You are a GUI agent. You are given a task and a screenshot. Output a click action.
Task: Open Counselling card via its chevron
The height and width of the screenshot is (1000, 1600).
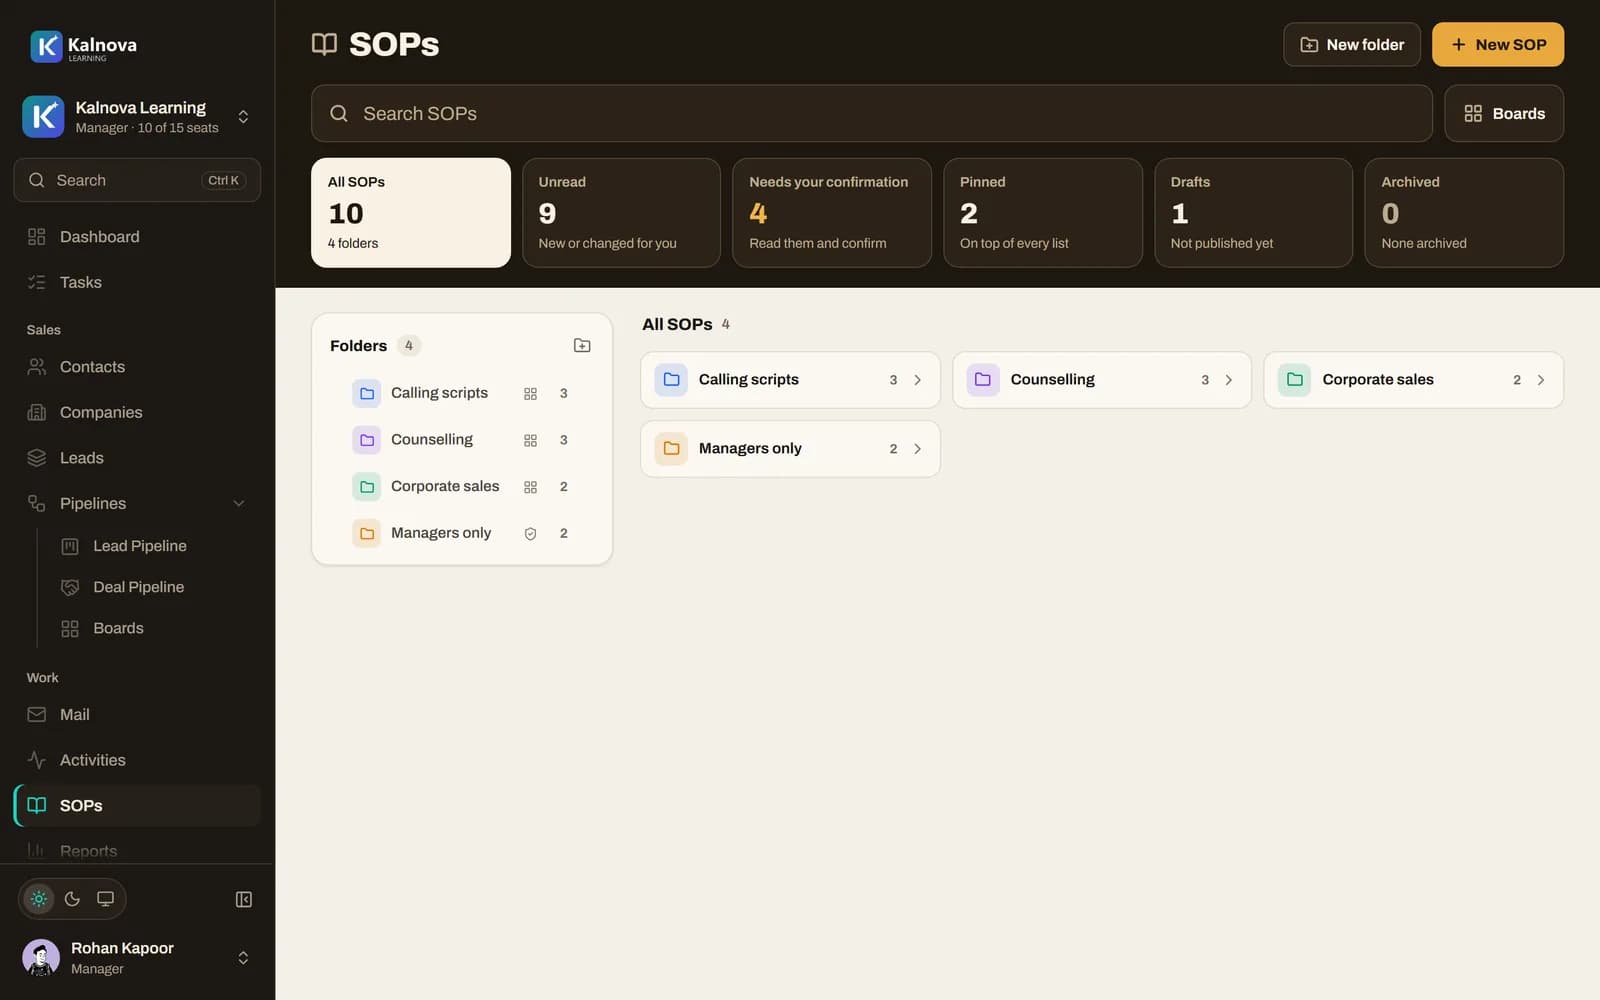tap(1229, 380)
